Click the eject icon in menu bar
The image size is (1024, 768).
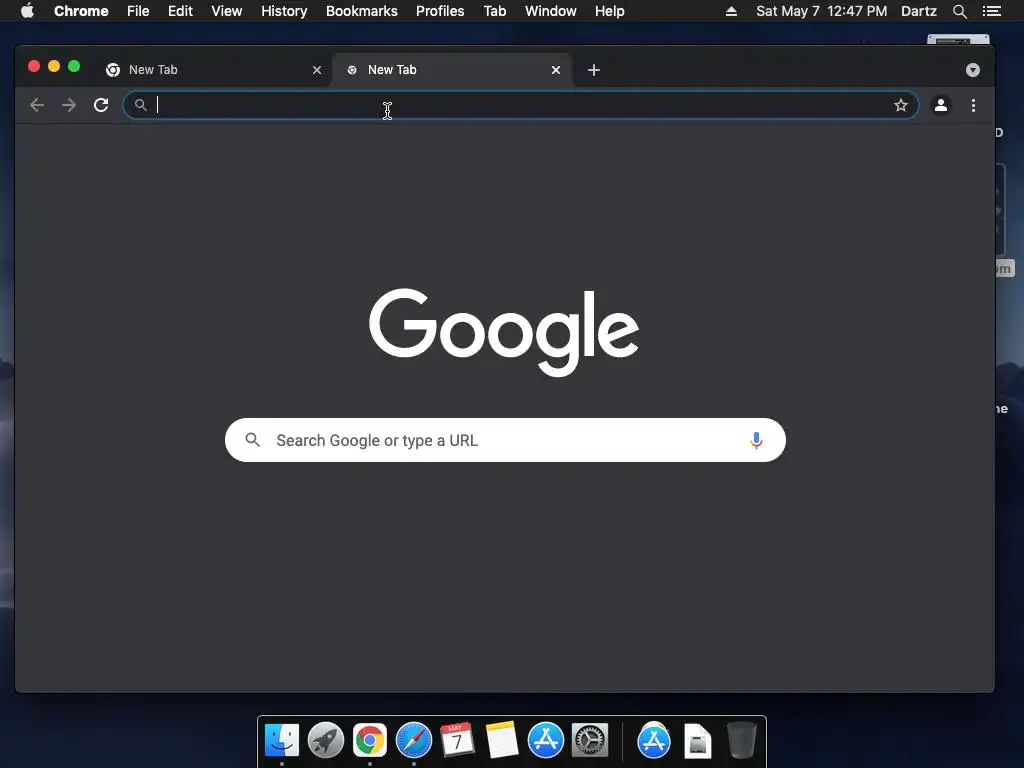[x=731, y=11]
